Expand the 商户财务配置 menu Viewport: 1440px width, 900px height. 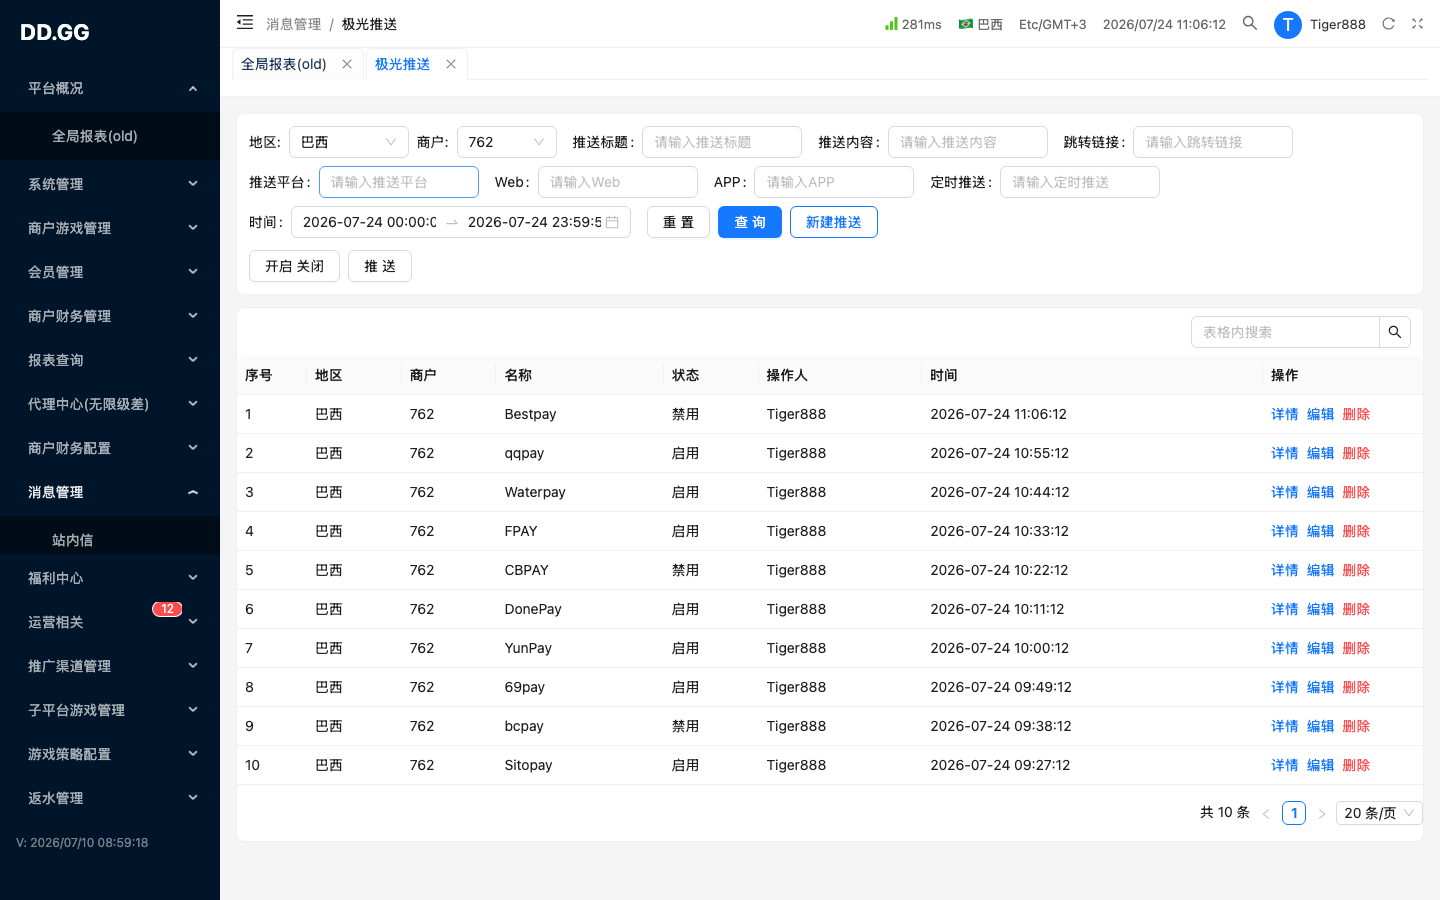pyautogui.click(x=110, y=448)
